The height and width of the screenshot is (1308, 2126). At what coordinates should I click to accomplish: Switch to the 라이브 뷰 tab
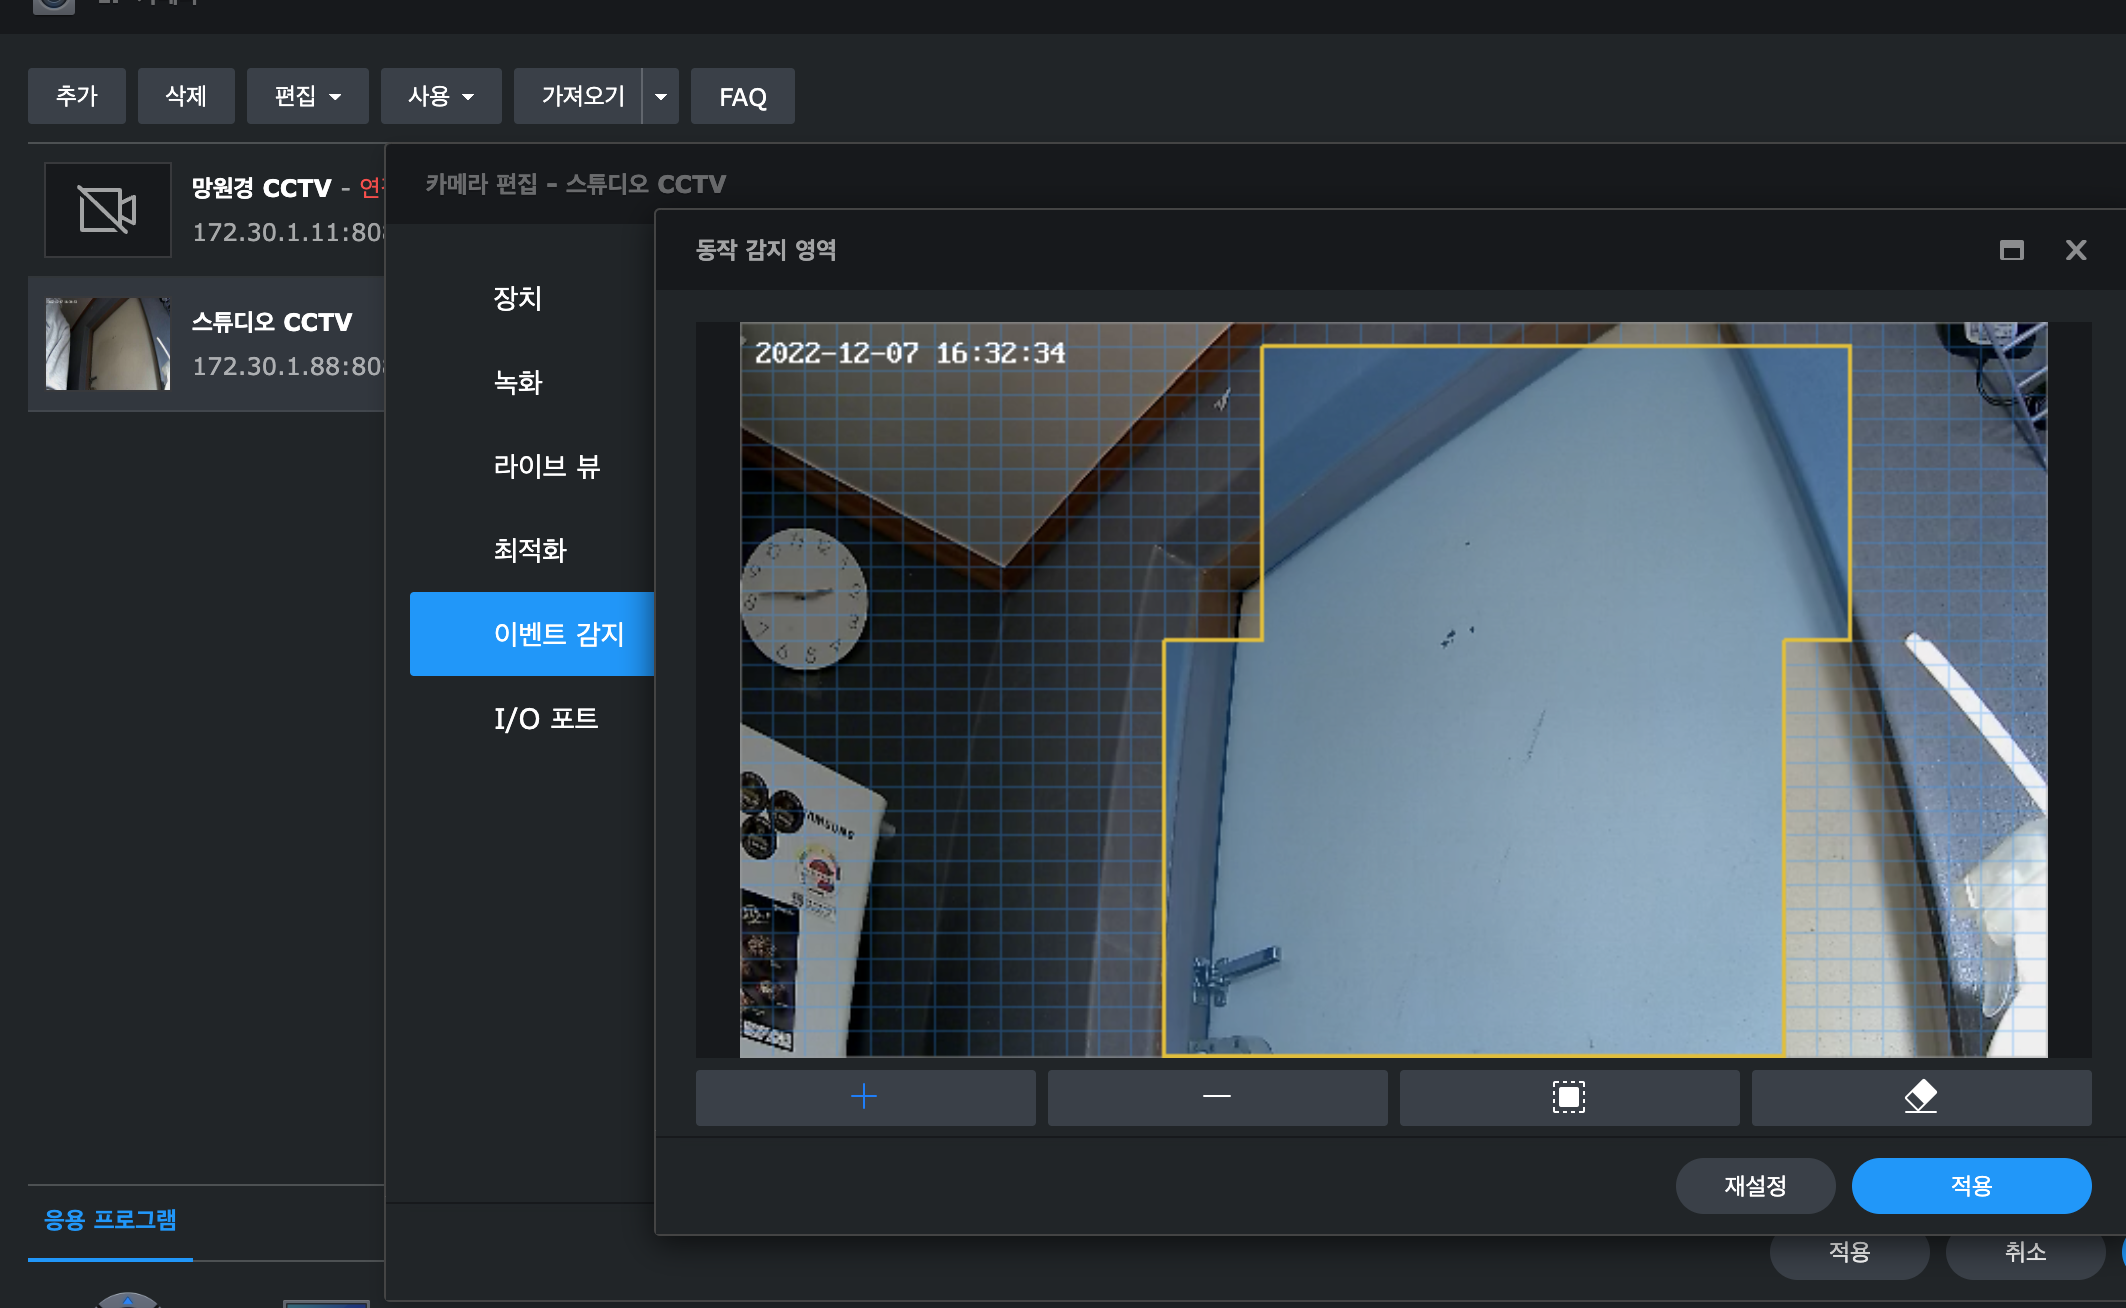(546, 466)
